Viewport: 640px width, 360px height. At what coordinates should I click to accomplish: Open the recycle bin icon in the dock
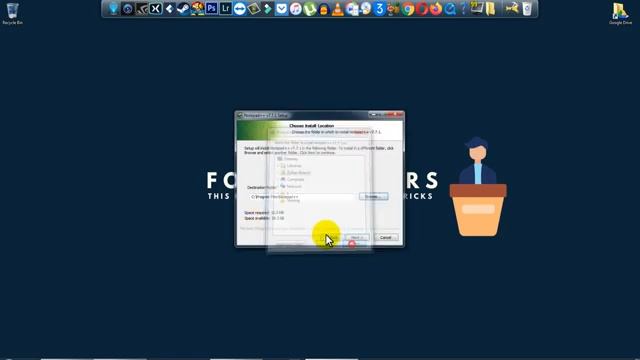click(527, 9)
